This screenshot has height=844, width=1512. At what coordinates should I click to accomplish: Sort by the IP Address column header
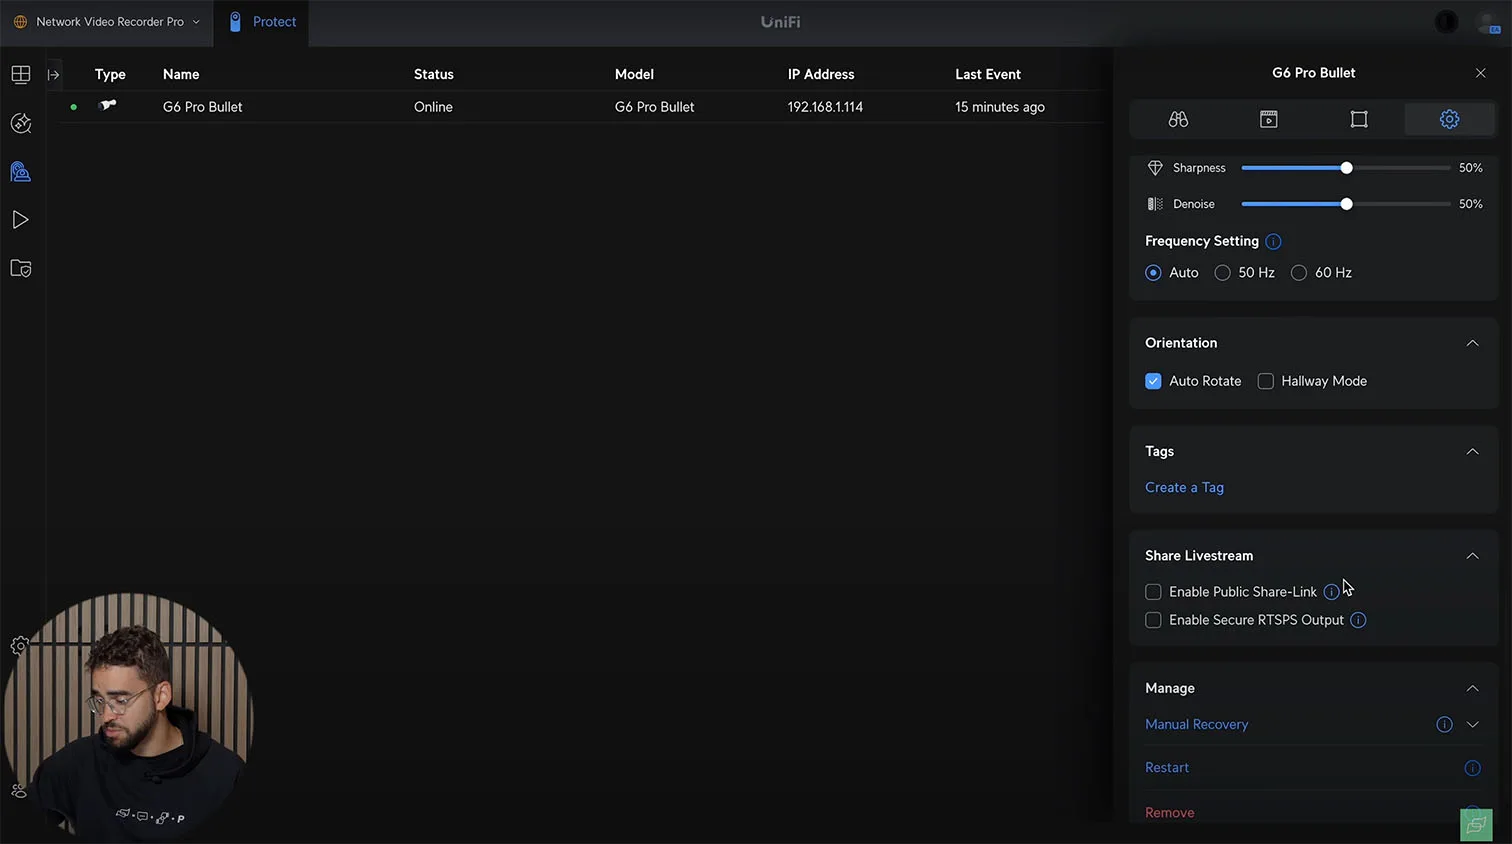[x=821, y=74]
